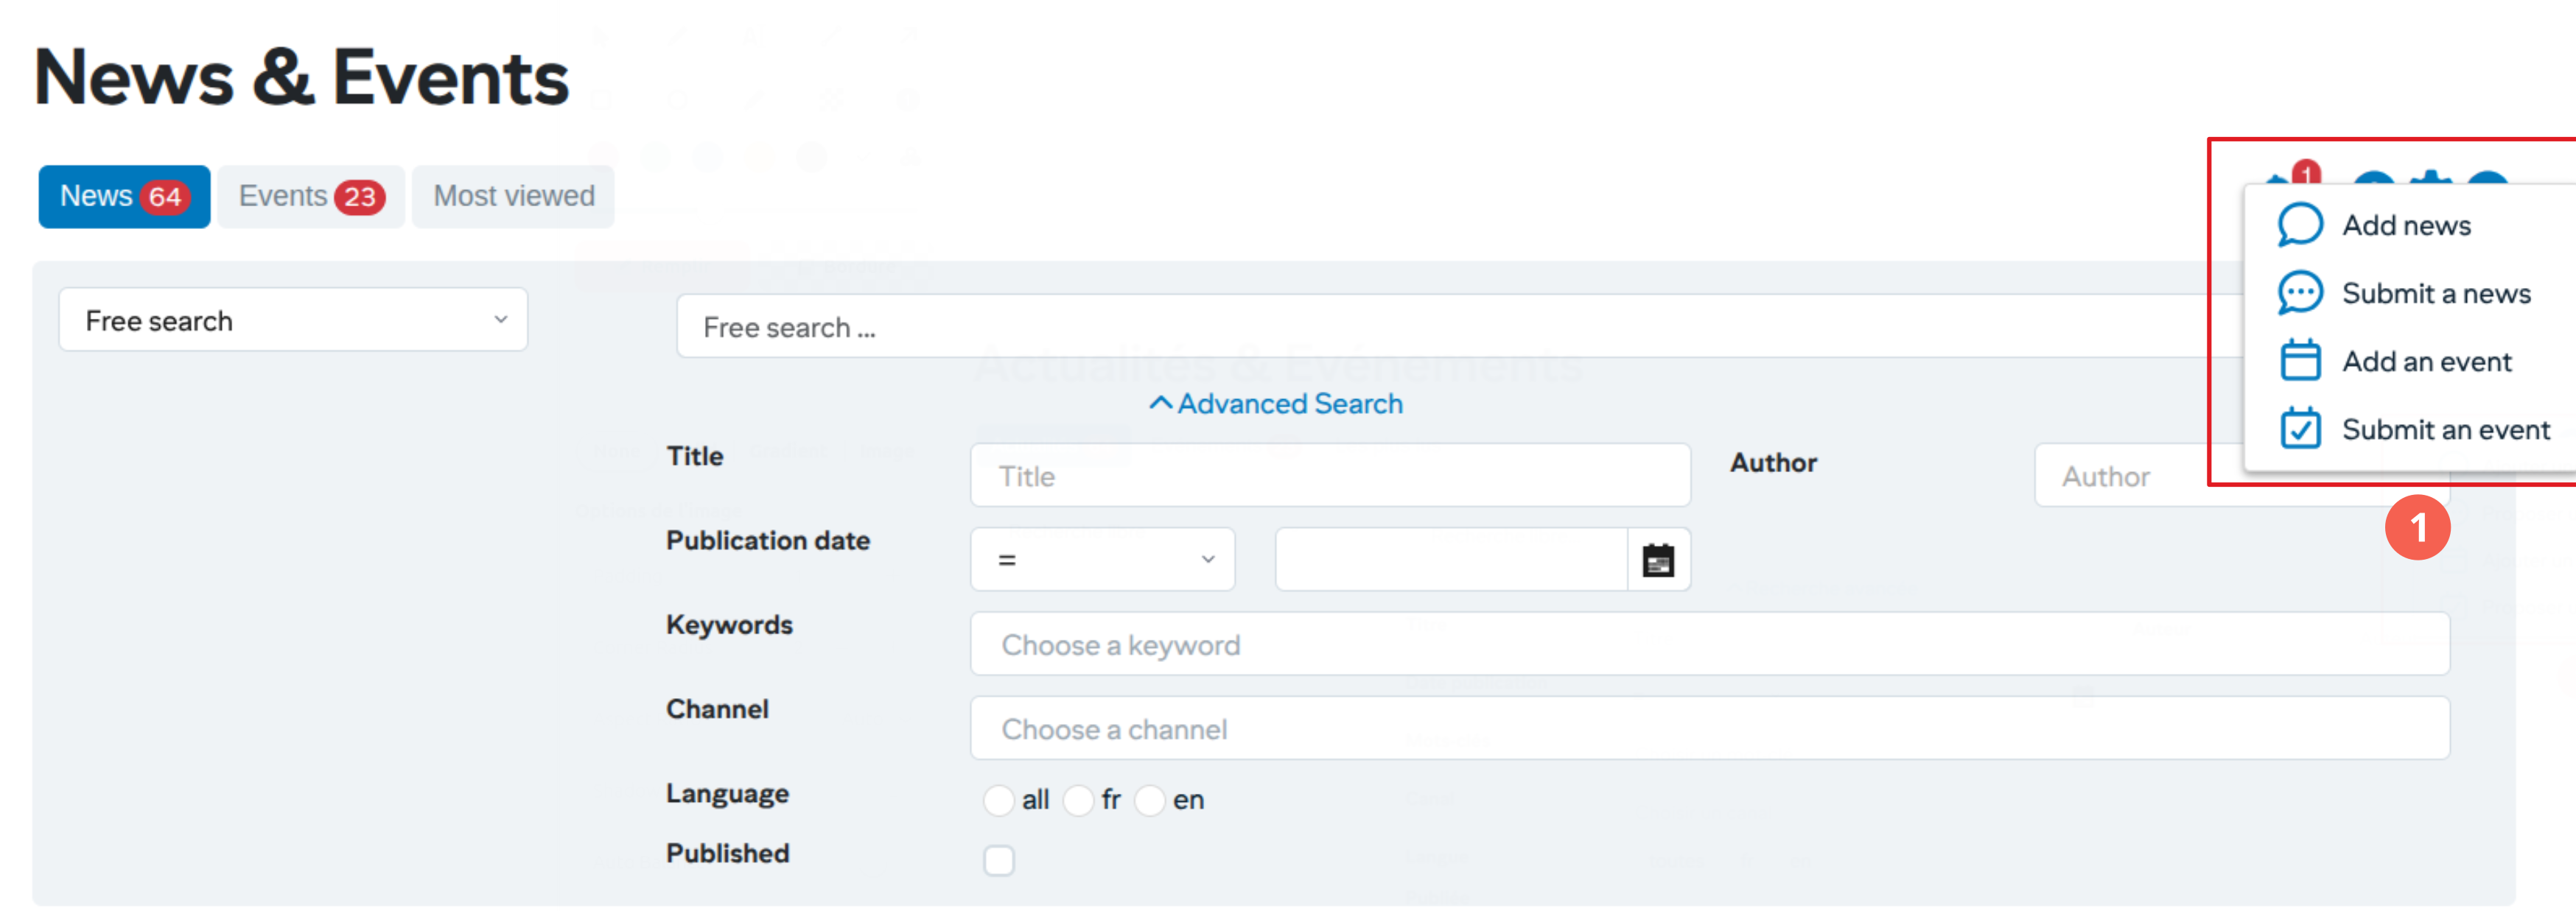Click the Submit an event checked-calendar icon
Viewport: 2576px width, 911px height.
[x=2299, y=429]
